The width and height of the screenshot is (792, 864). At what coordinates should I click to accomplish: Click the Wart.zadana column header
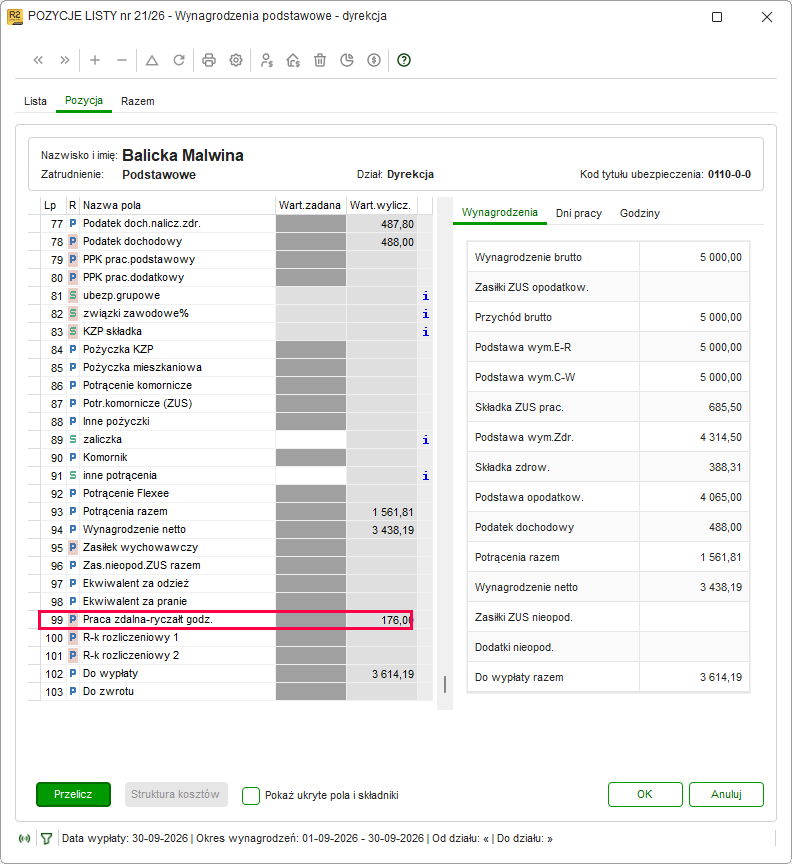coord(310,206)
